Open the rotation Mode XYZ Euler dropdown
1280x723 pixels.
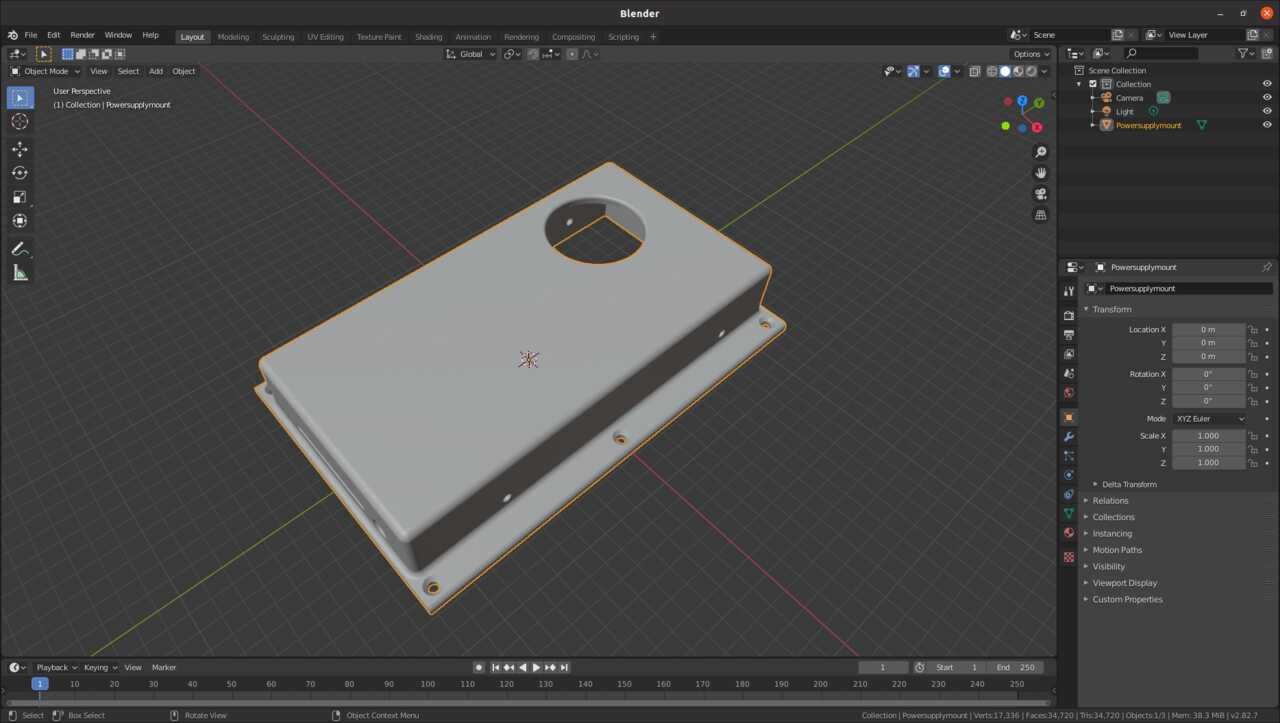(x=1210, y=419)
